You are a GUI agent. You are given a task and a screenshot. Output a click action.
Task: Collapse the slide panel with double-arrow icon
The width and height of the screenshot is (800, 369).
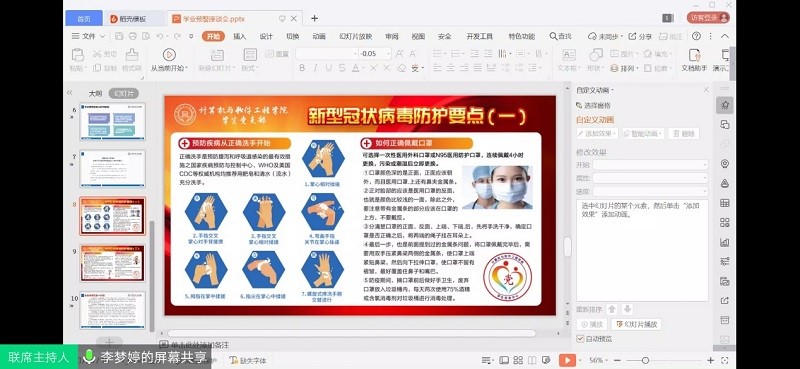(x=70, y=93)
